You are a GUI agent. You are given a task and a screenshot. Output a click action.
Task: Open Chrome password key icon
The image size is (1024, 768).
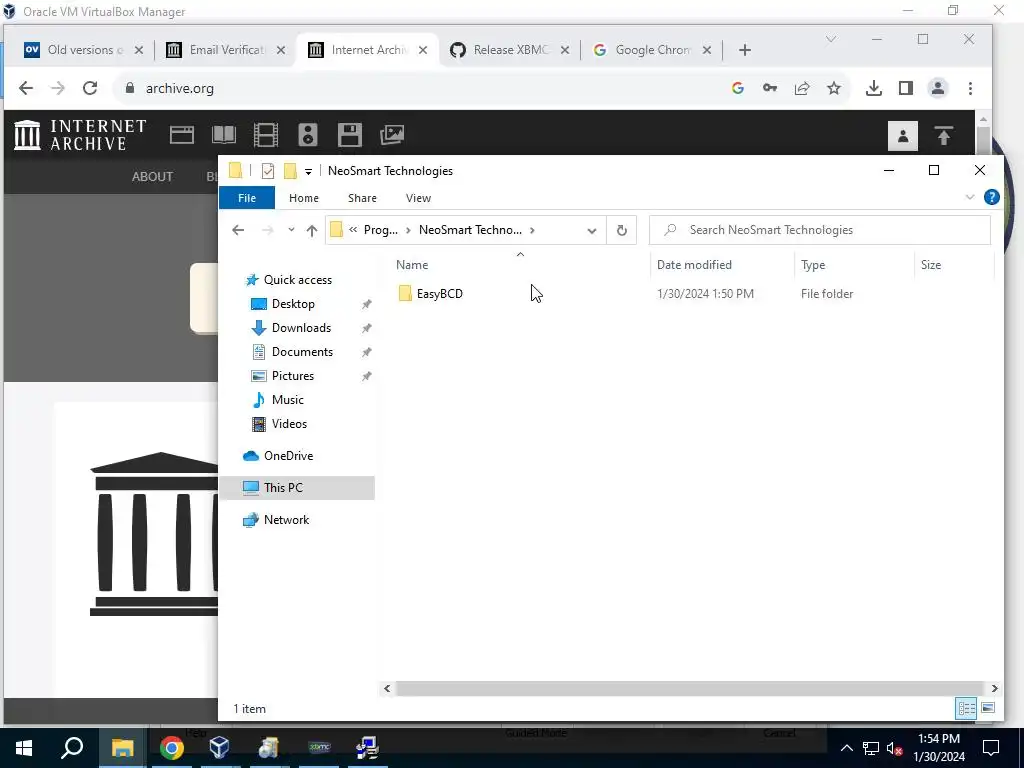770,88
